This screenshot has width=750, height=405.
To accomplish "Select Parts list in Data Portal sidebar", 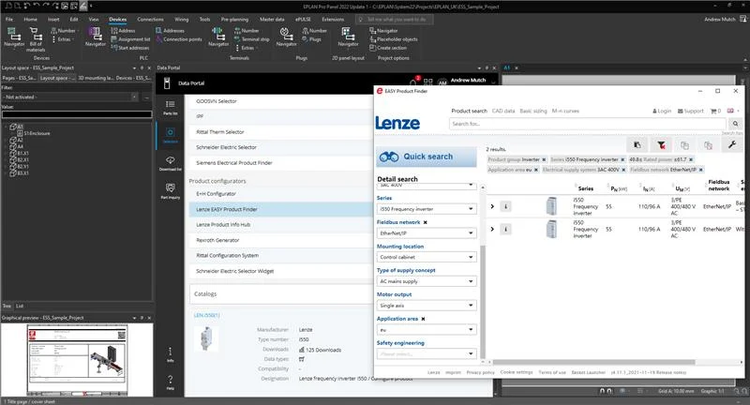I will tap(170, 108).
